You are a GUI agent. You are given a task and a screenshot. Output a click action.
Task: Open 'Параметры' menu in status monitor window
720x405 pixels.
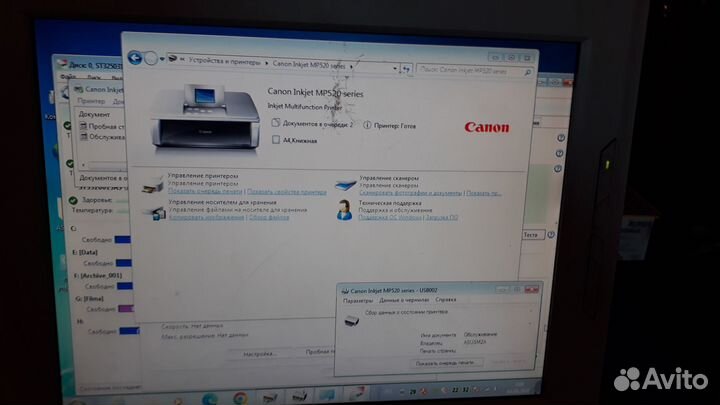358,301
